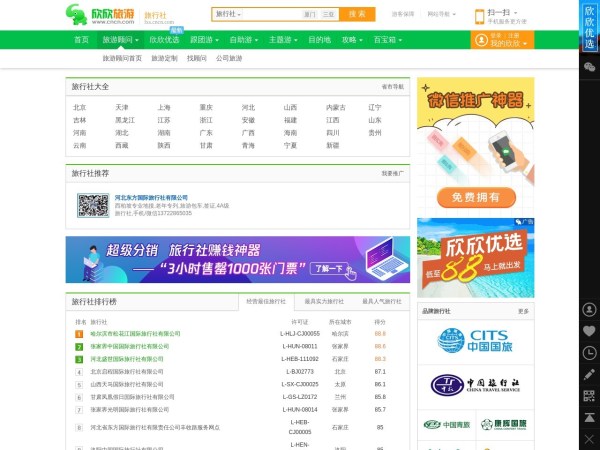Screen dimensions: 600x450
Task: Click the heart favorites icon in sidebar
Action: (589, 331)
